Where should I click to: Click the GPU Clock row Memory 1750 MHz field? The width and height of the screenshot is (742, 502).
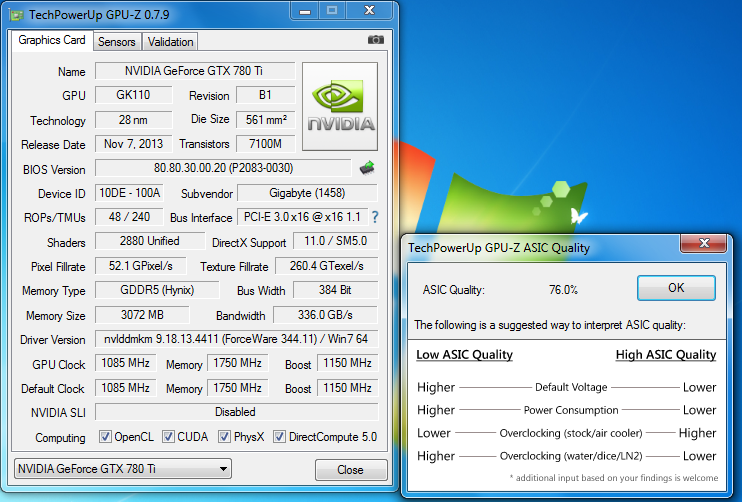[x=238, y=363]
